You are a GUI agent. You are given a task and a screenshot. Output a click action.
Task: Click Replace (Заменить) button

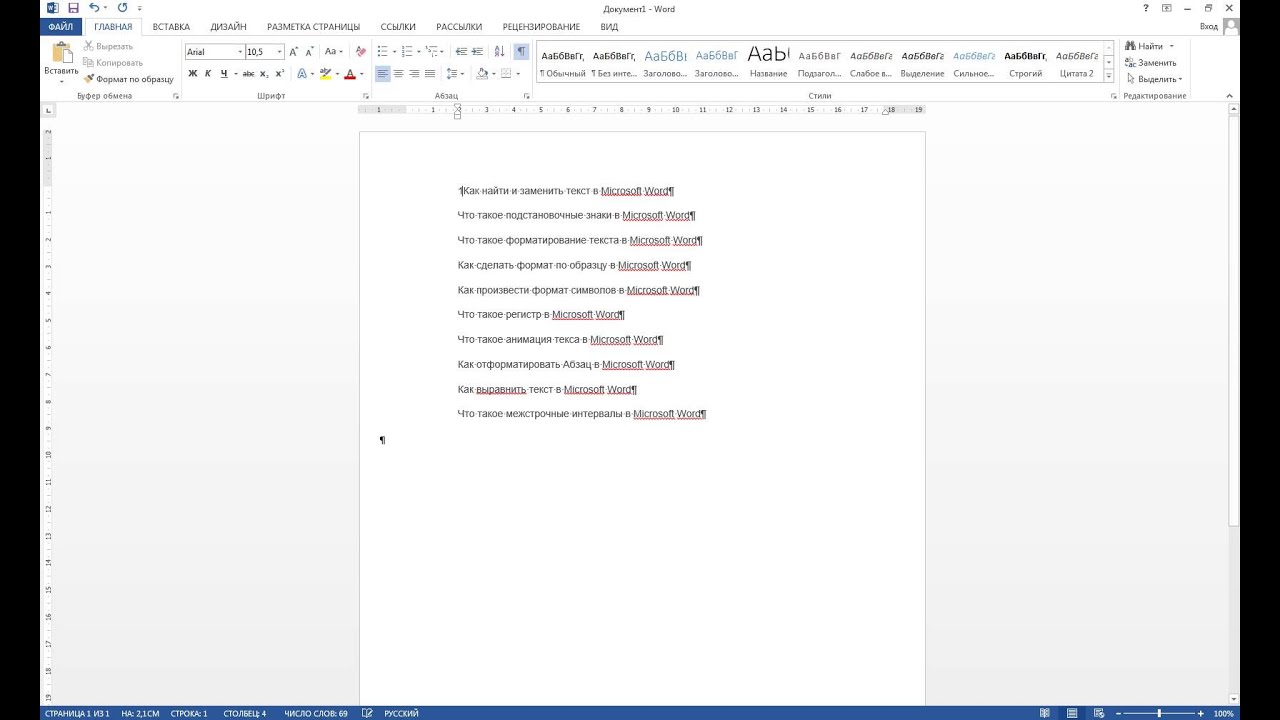coord(1151,63)
